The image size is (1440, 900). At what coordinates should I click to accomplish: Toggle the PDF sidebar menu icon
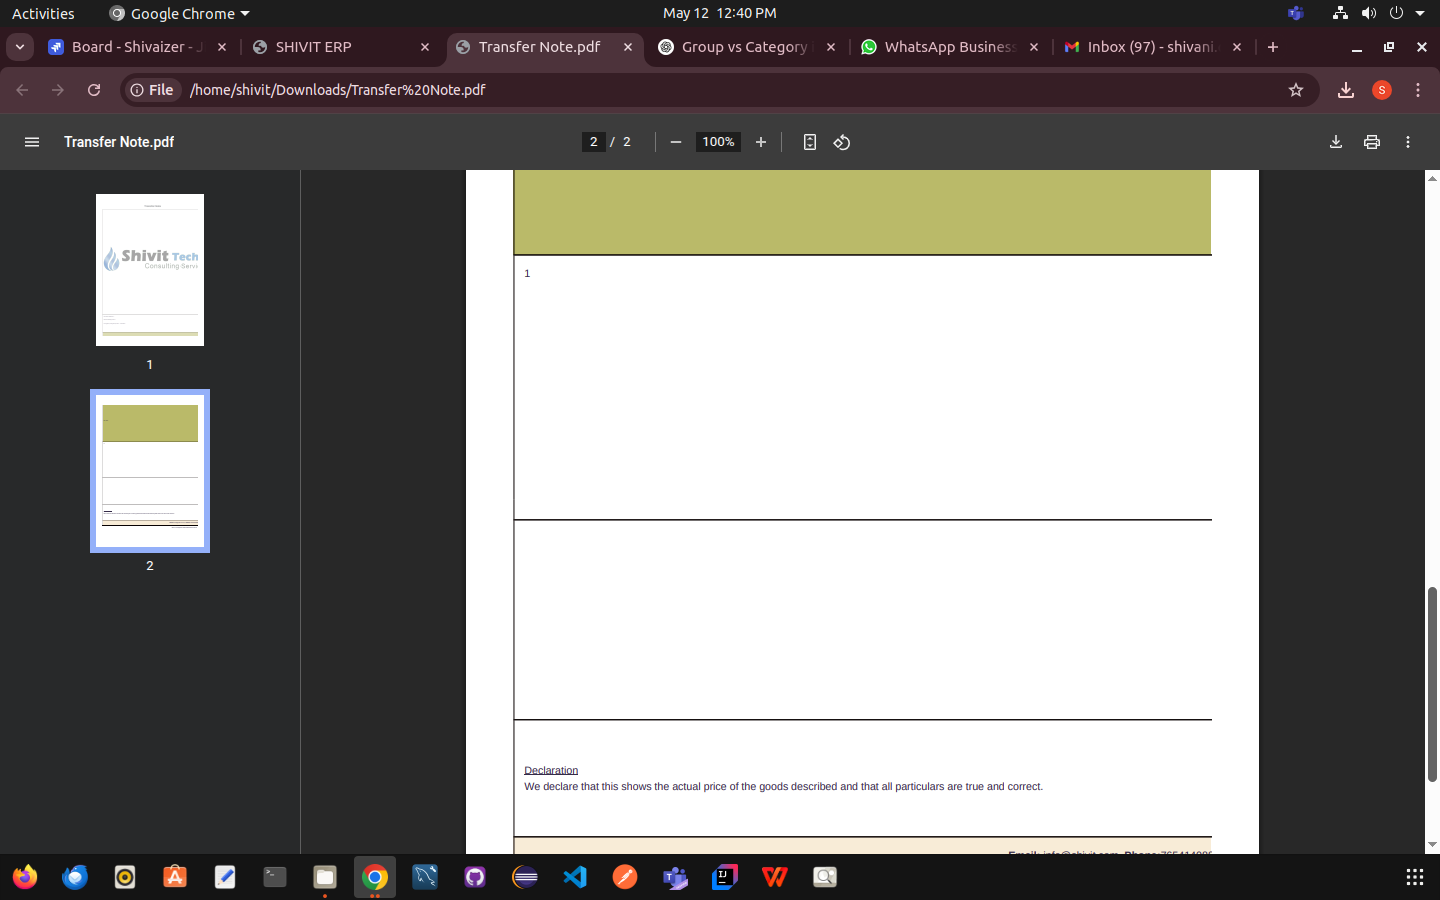tap(32, 142)
